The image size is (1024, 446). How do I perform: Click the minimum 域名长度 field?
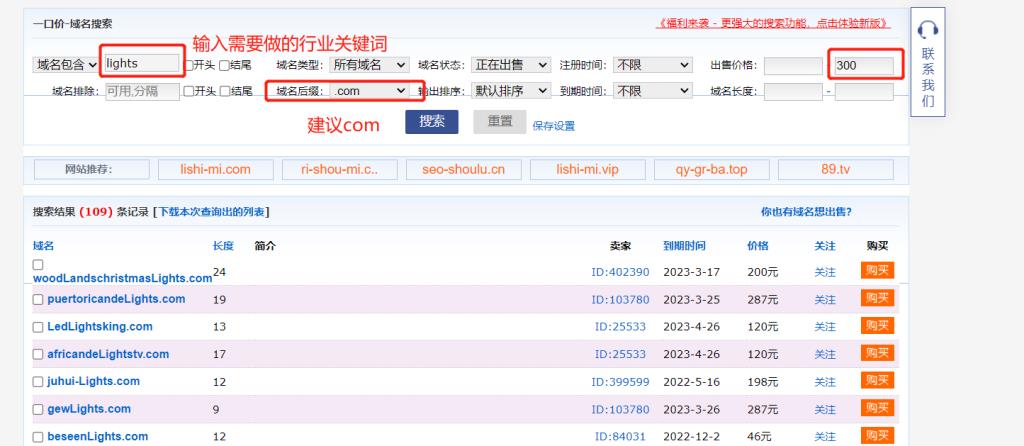tap(793, 91)
